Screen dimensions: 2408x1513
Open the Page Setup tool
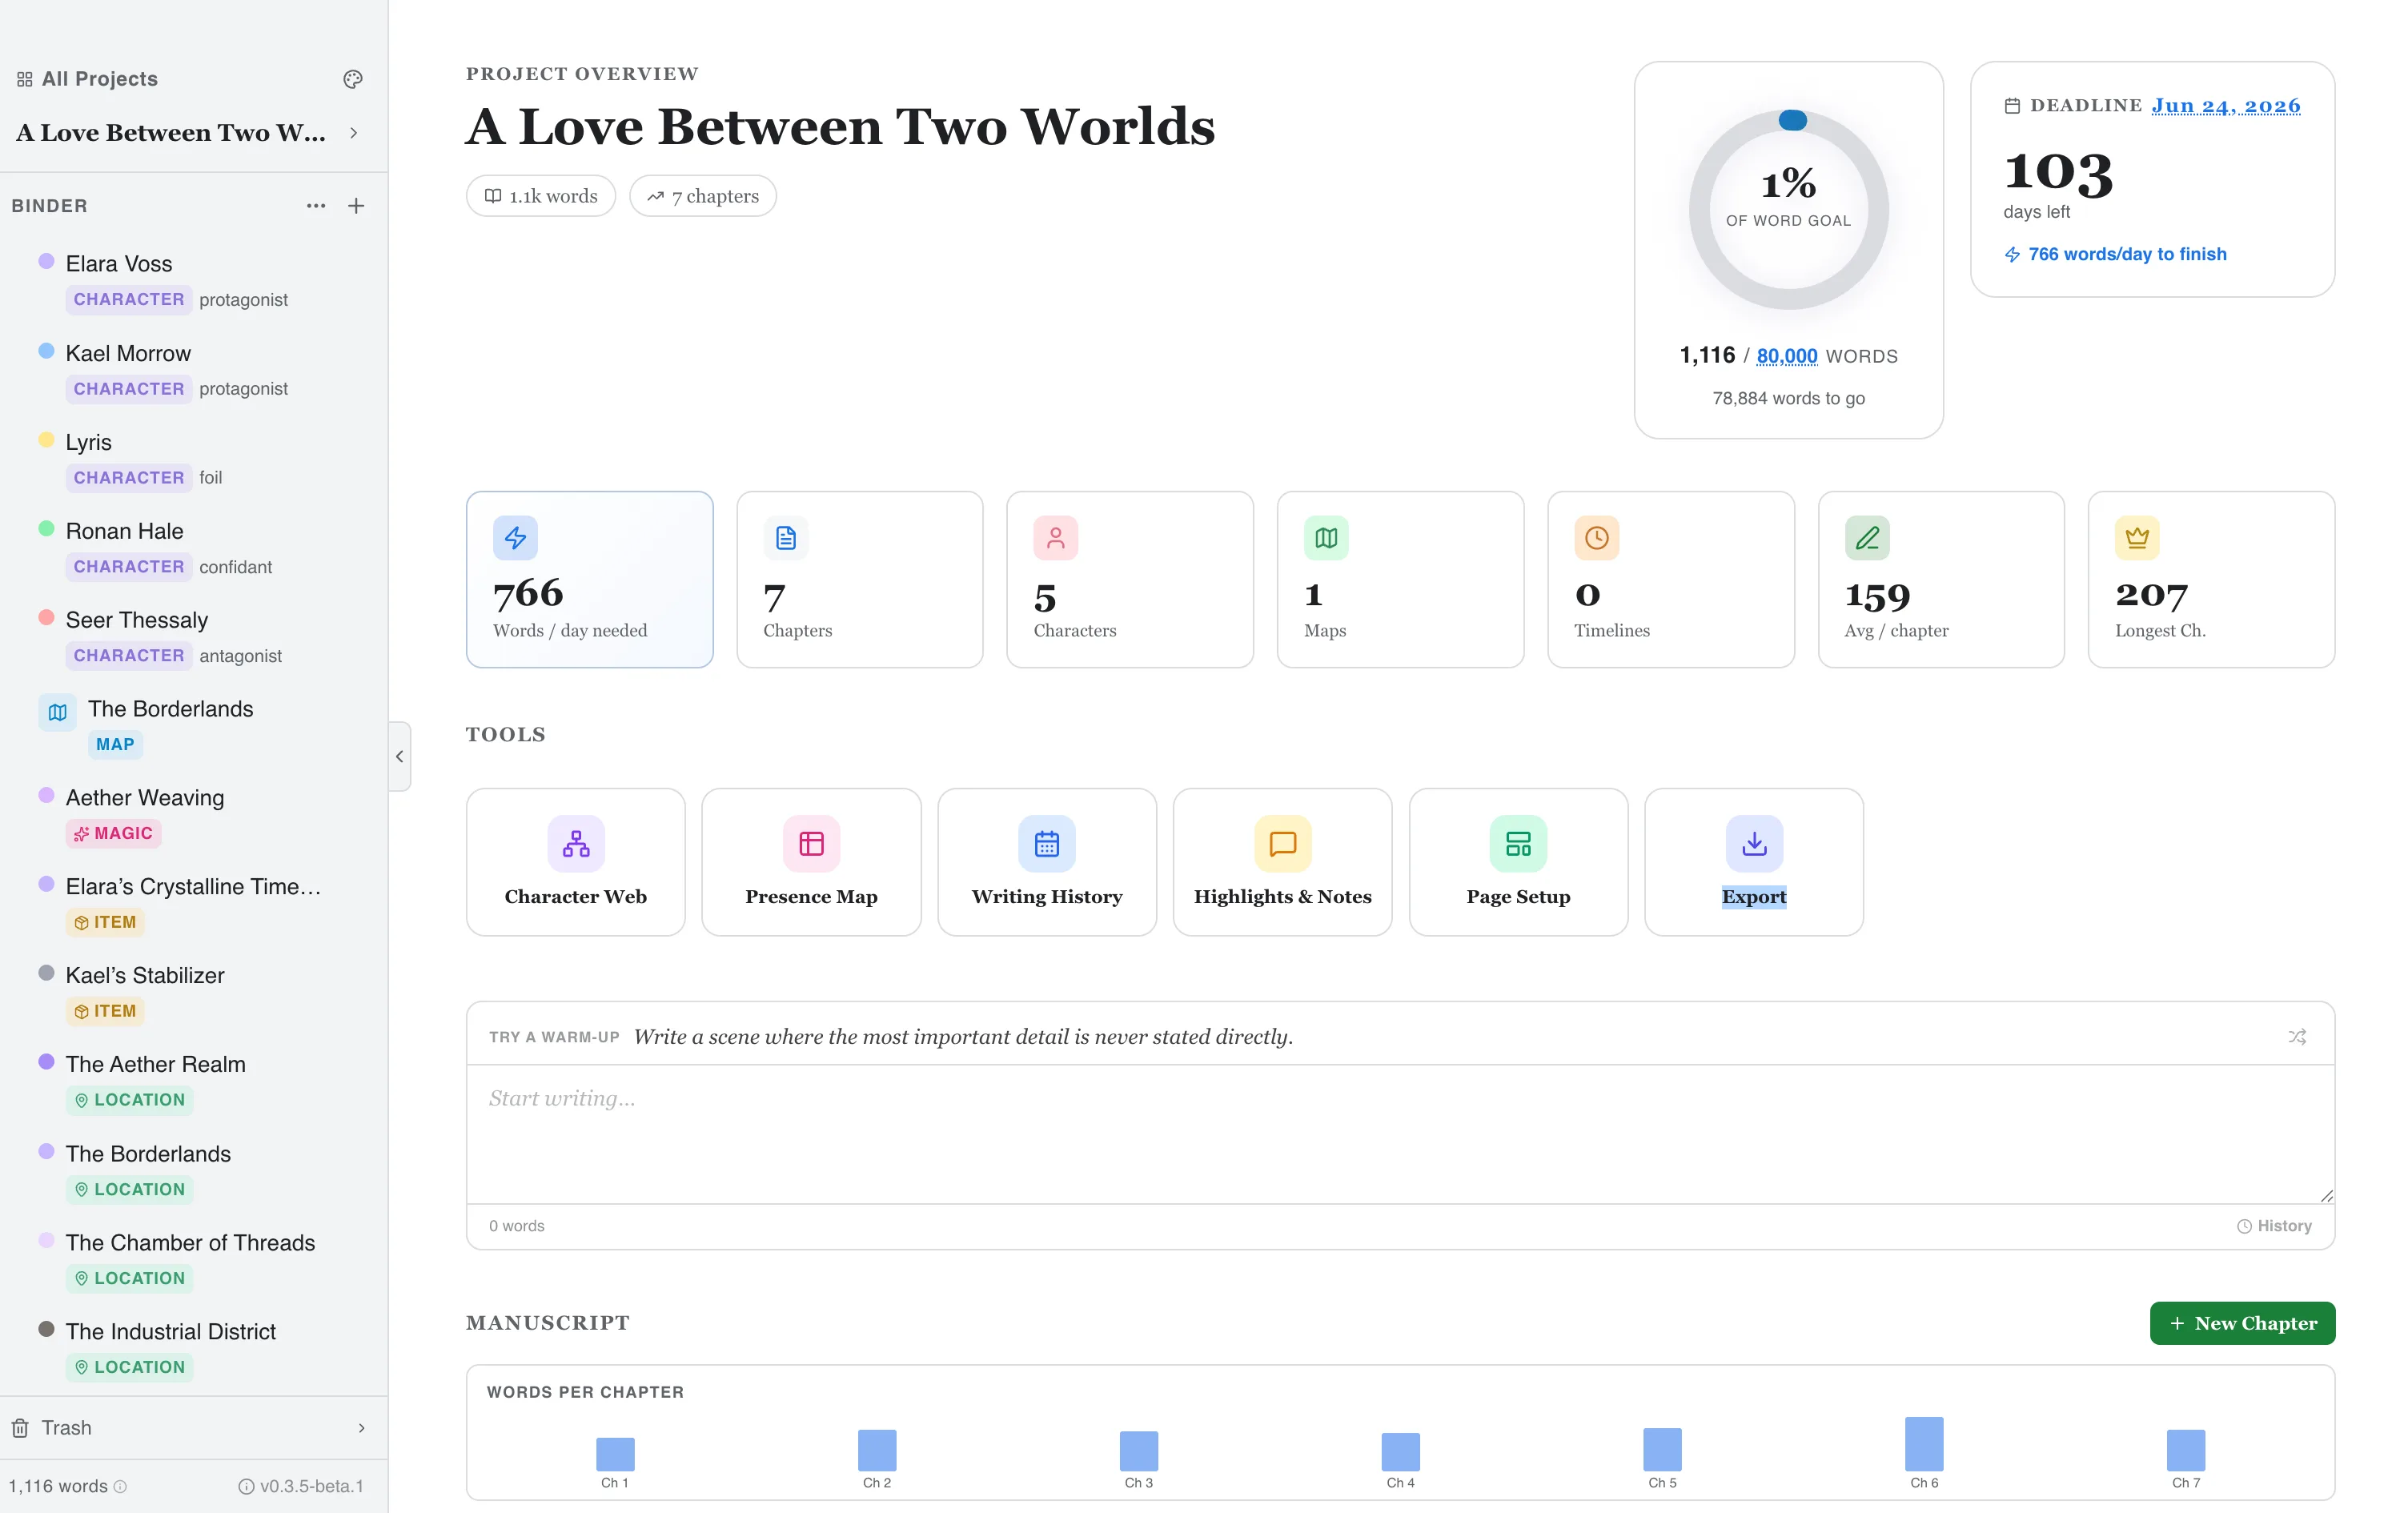(1517, 862)
